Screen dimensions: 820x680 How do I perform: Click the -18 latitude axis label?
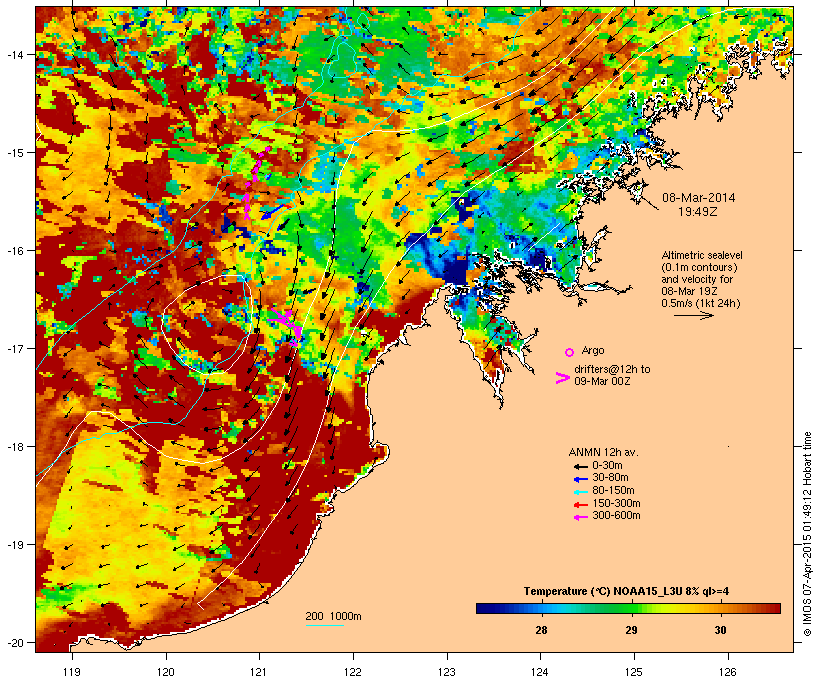click(16, 447)
